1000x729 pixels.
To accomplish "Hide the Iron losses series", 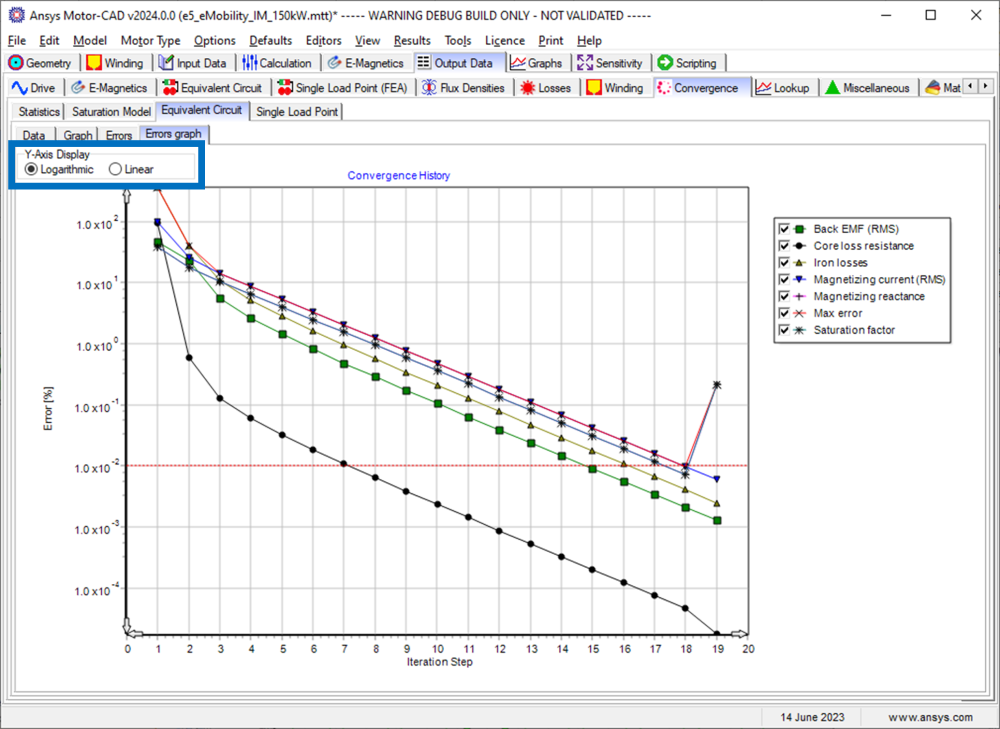I will pos(784,263).
